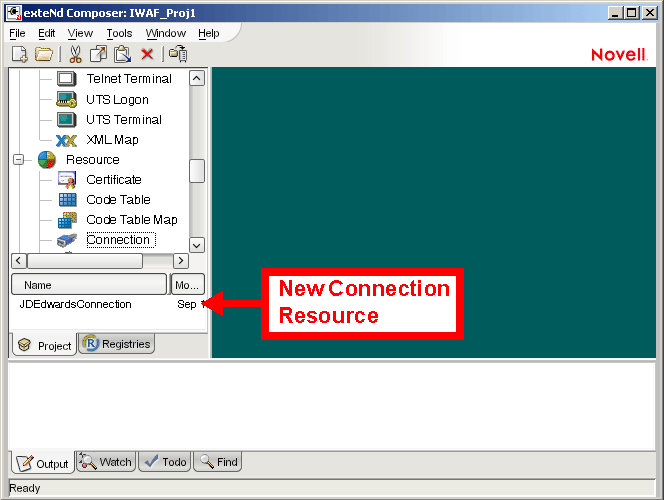The height and width of the screenshot is (500, 664).
Task: Select the Resource category label
Action: coord(93,160)
